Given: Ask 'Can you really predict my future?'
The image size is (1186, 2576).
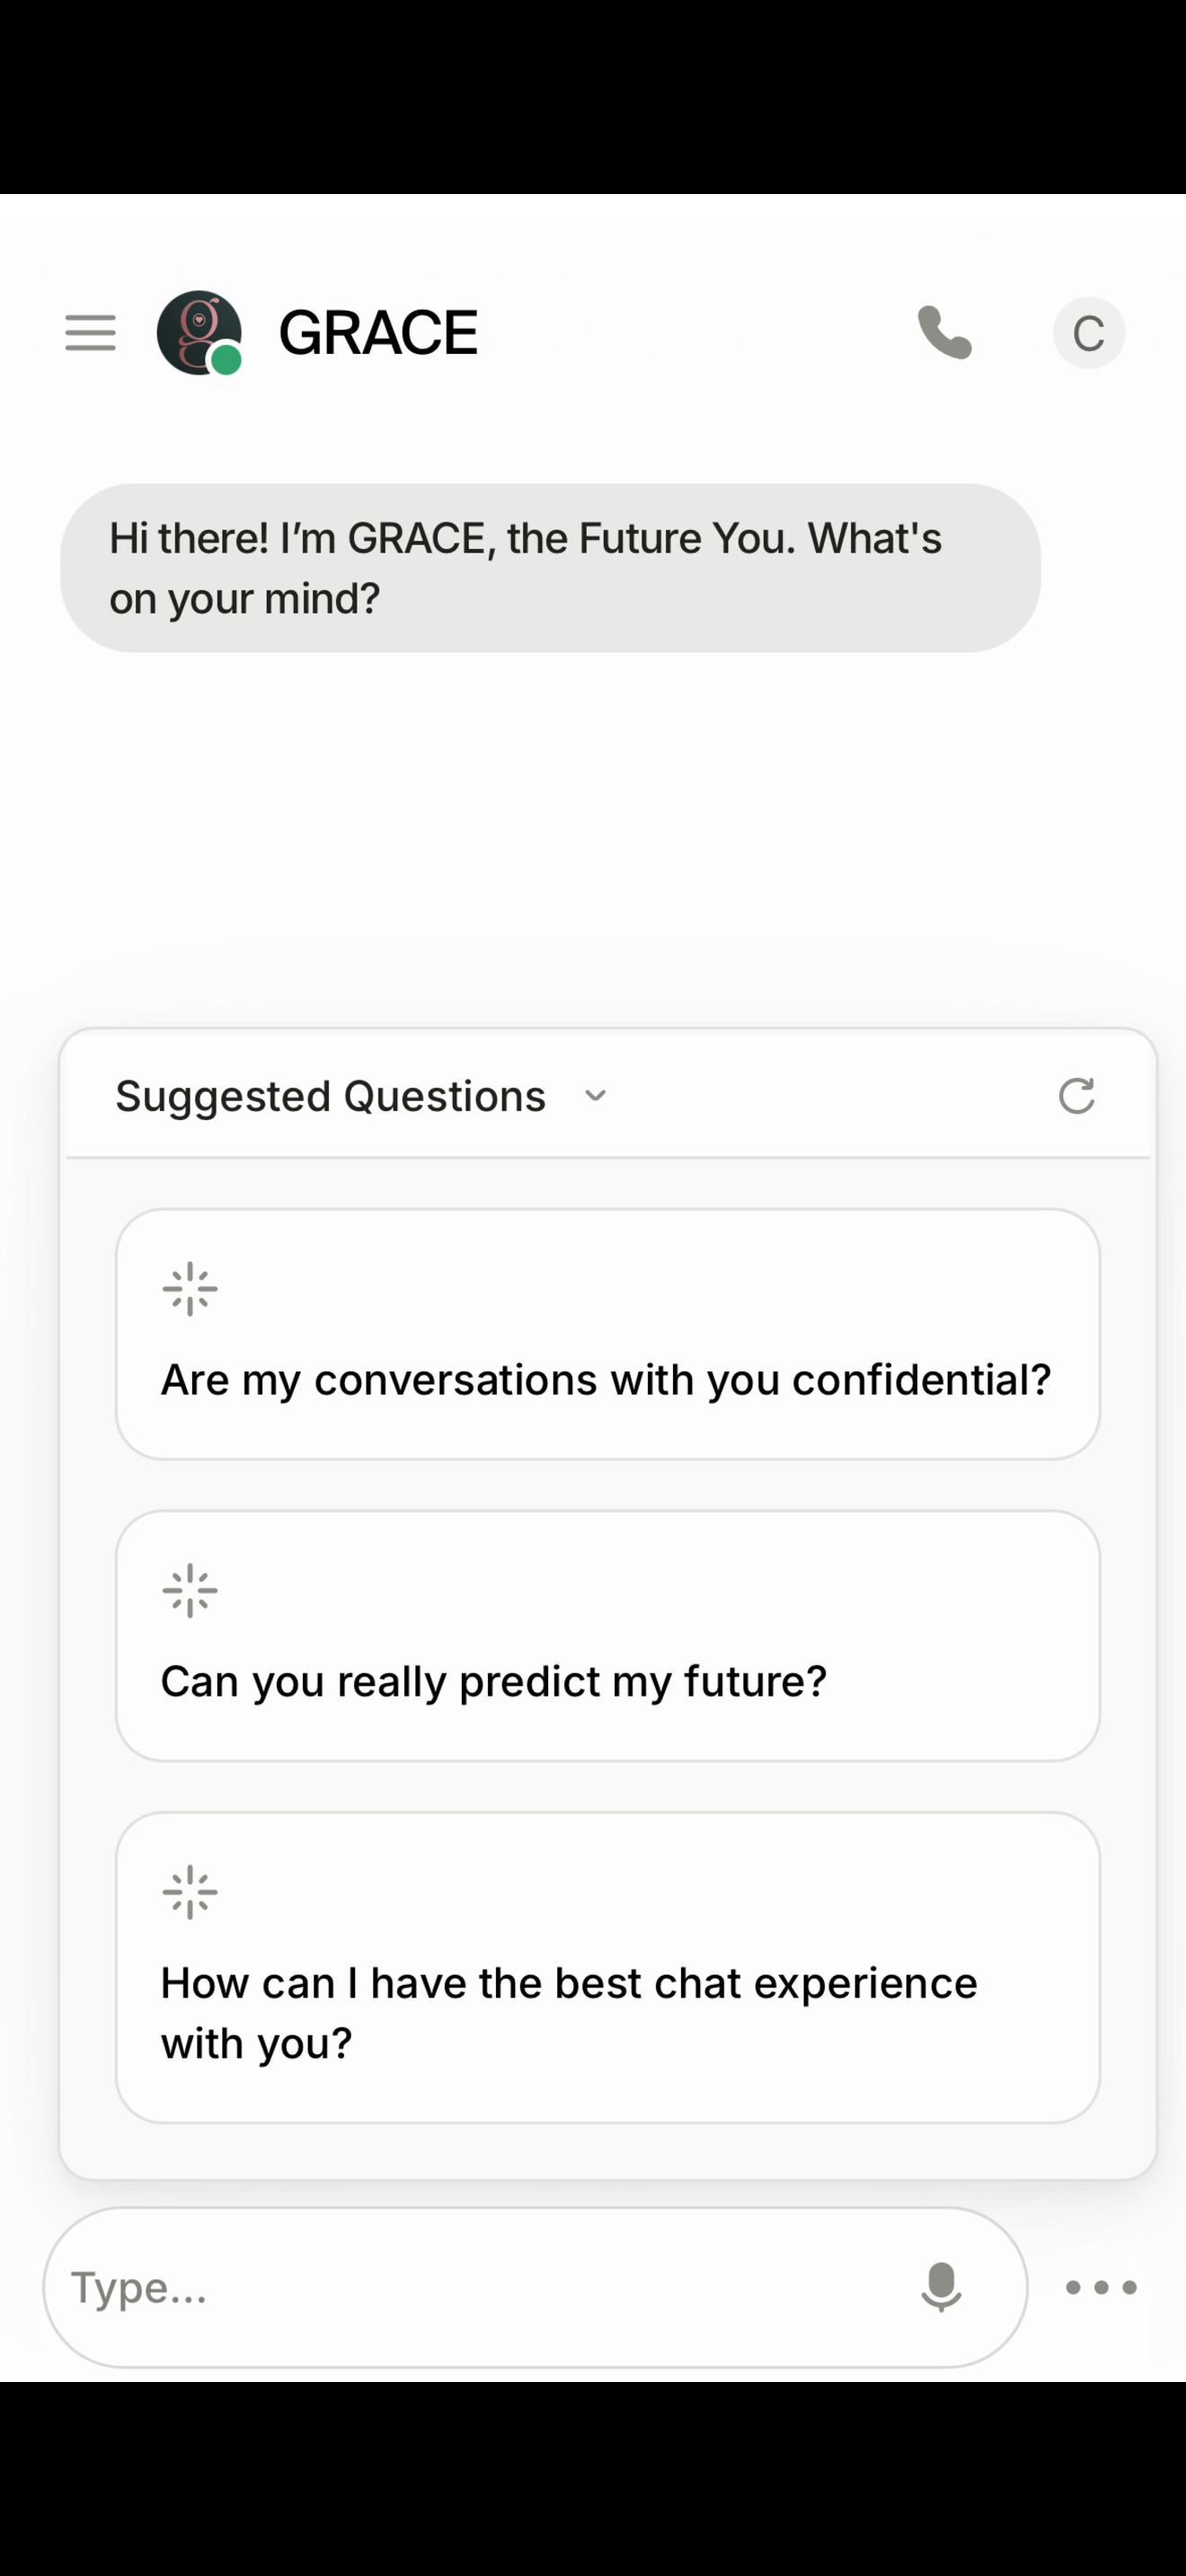Looking at the screenshot, I should [494, 1682].
